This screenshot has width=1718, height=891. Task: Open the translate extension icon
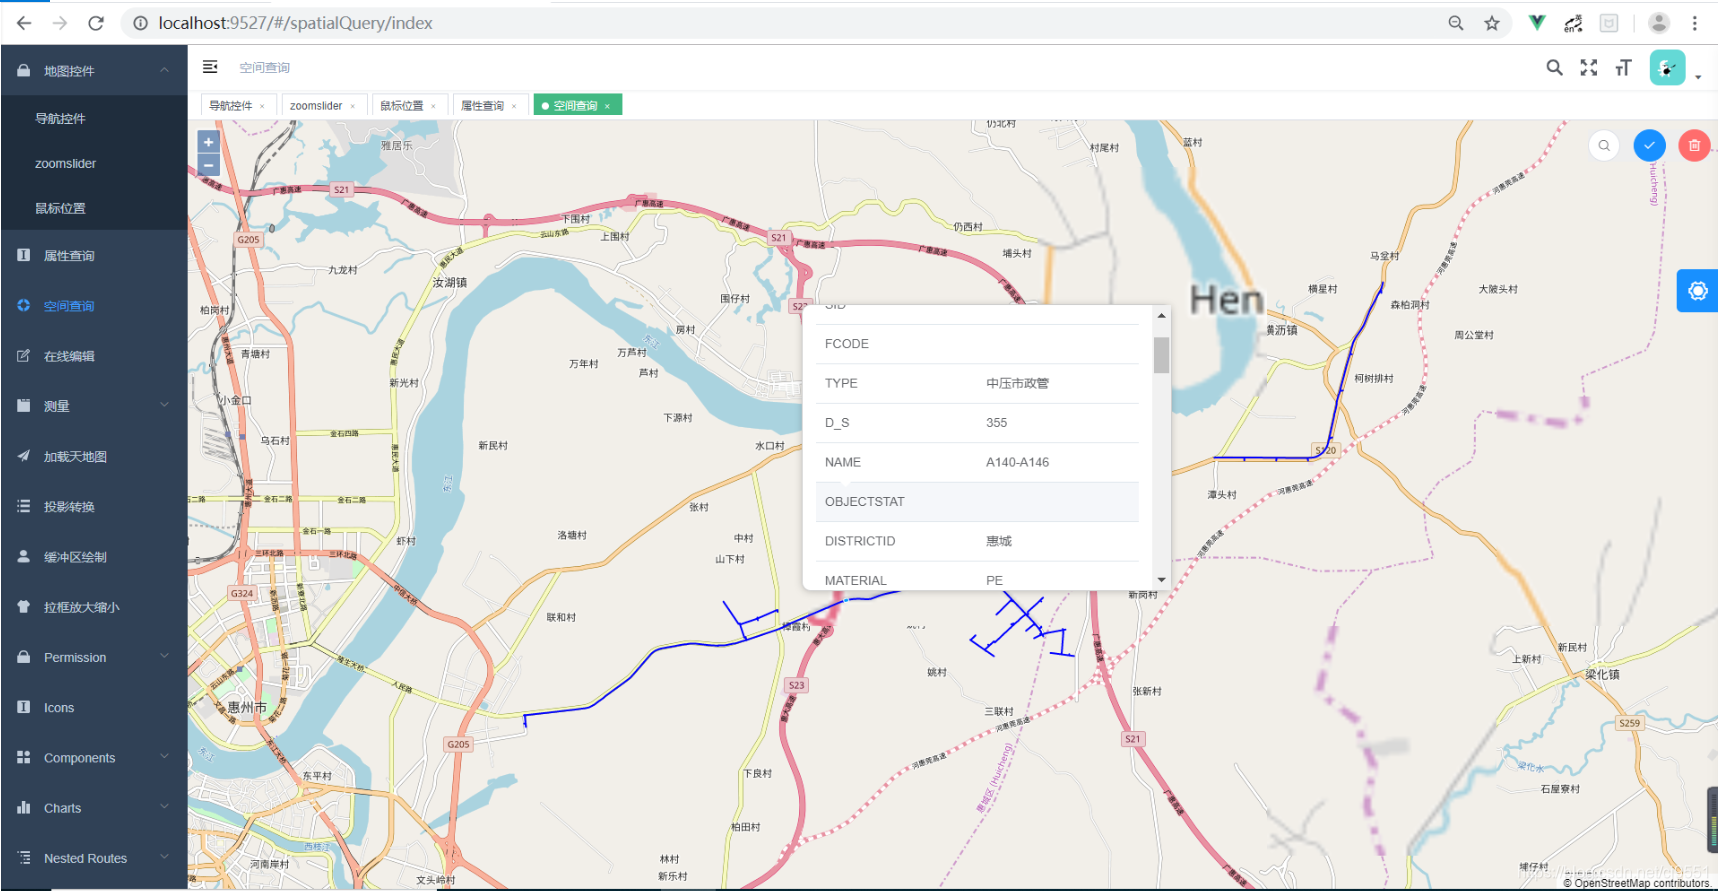point(1573,23)
